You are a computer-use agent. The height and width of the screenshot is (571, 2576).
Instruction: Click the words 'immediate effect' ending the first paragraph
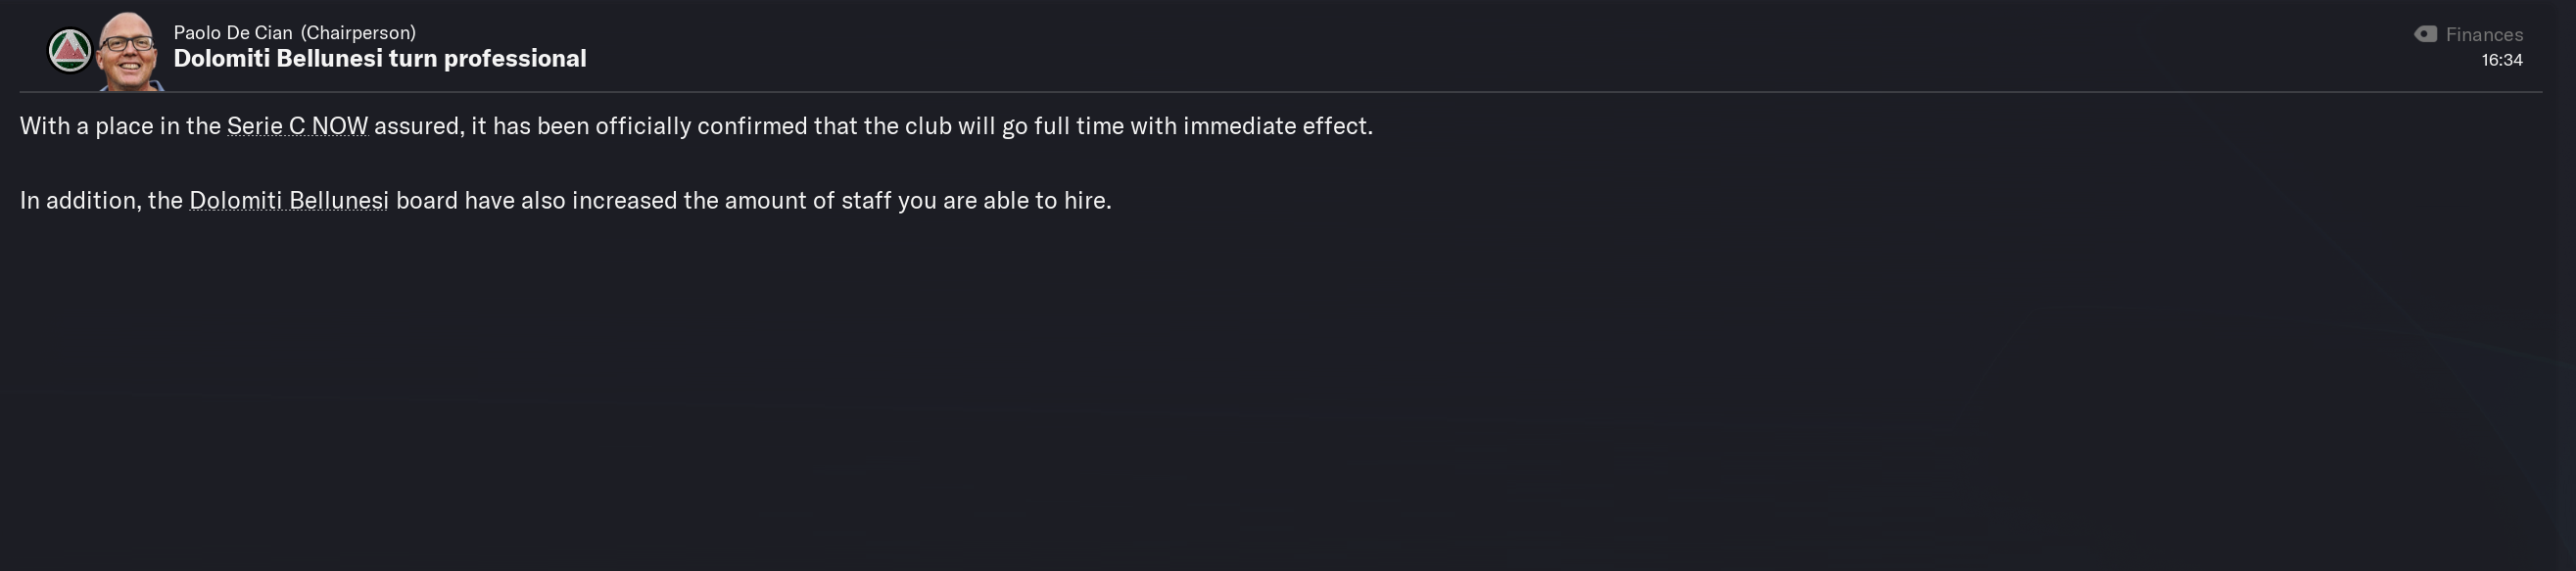coord(1276,126)
